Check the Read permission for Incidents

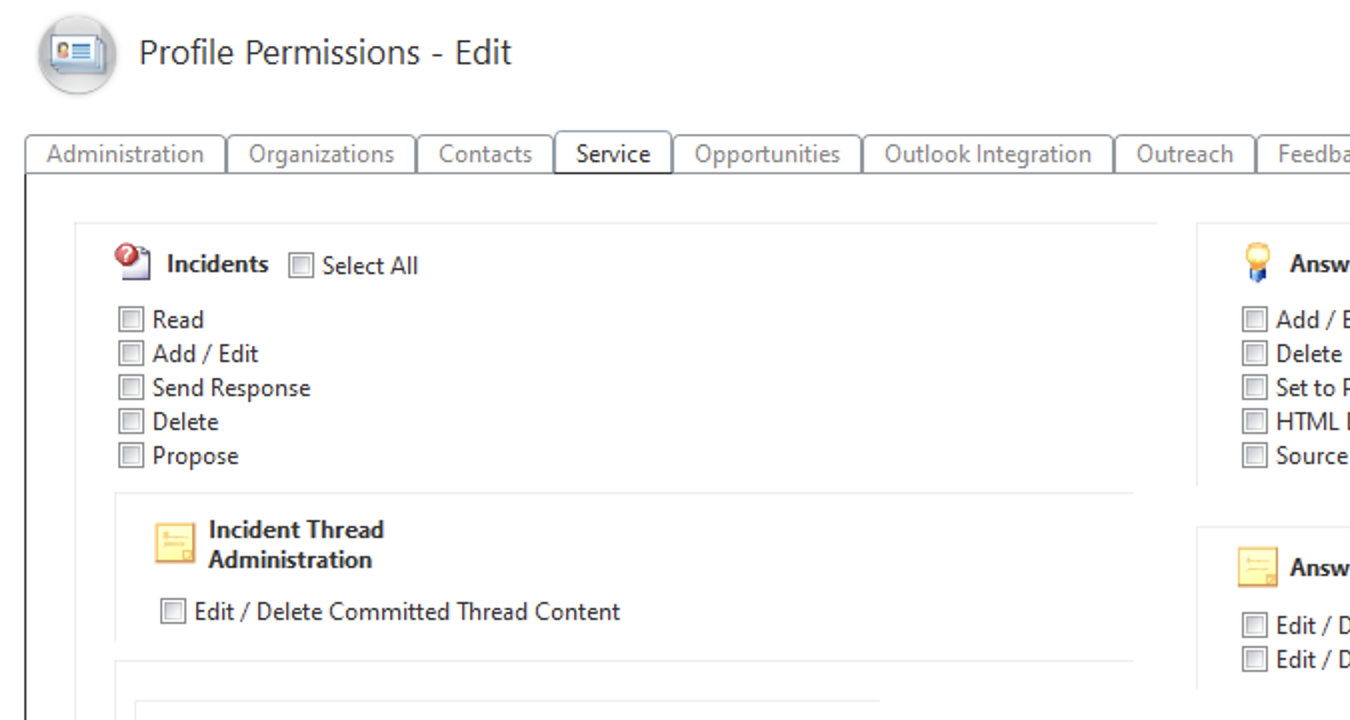[x=131, y=320]
